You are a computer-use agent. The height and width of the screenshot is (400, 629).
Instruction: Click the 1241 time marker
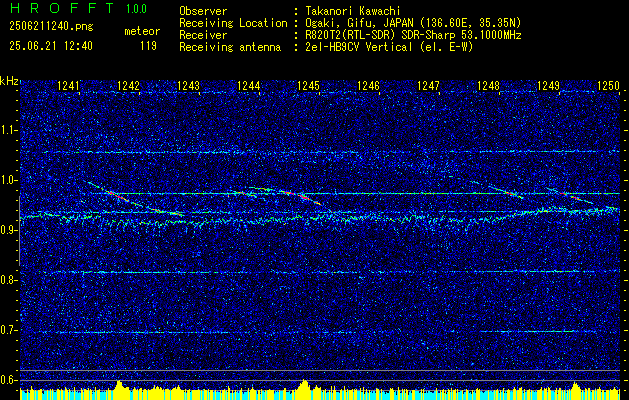[69, 85]
